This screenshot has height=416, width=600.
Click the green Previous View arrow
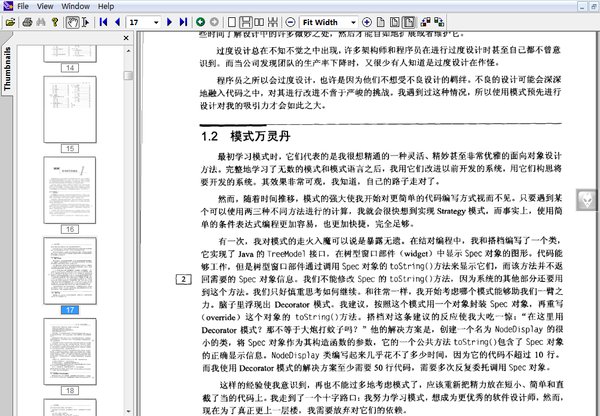coord(200,22)
